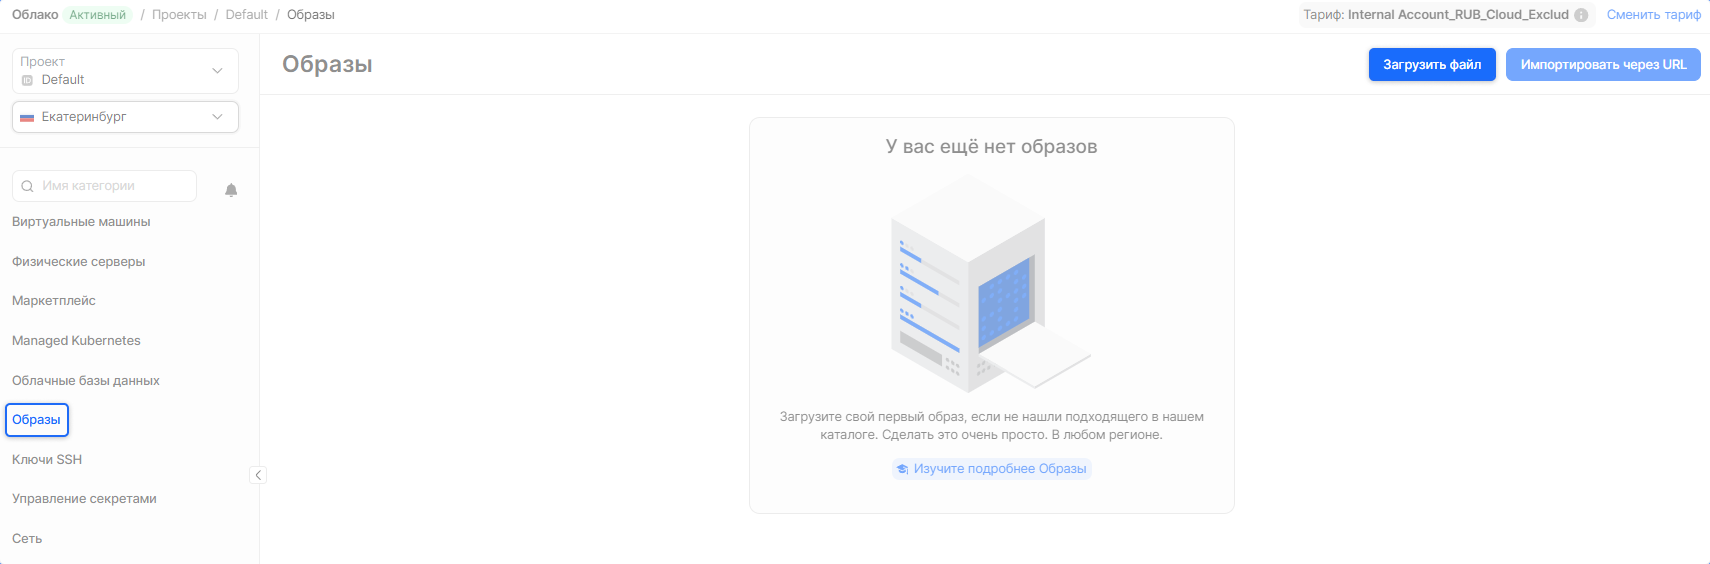Select Облачные базы данных in sidebar
The image size is (1710, 564).
click(x=86, y=381)
